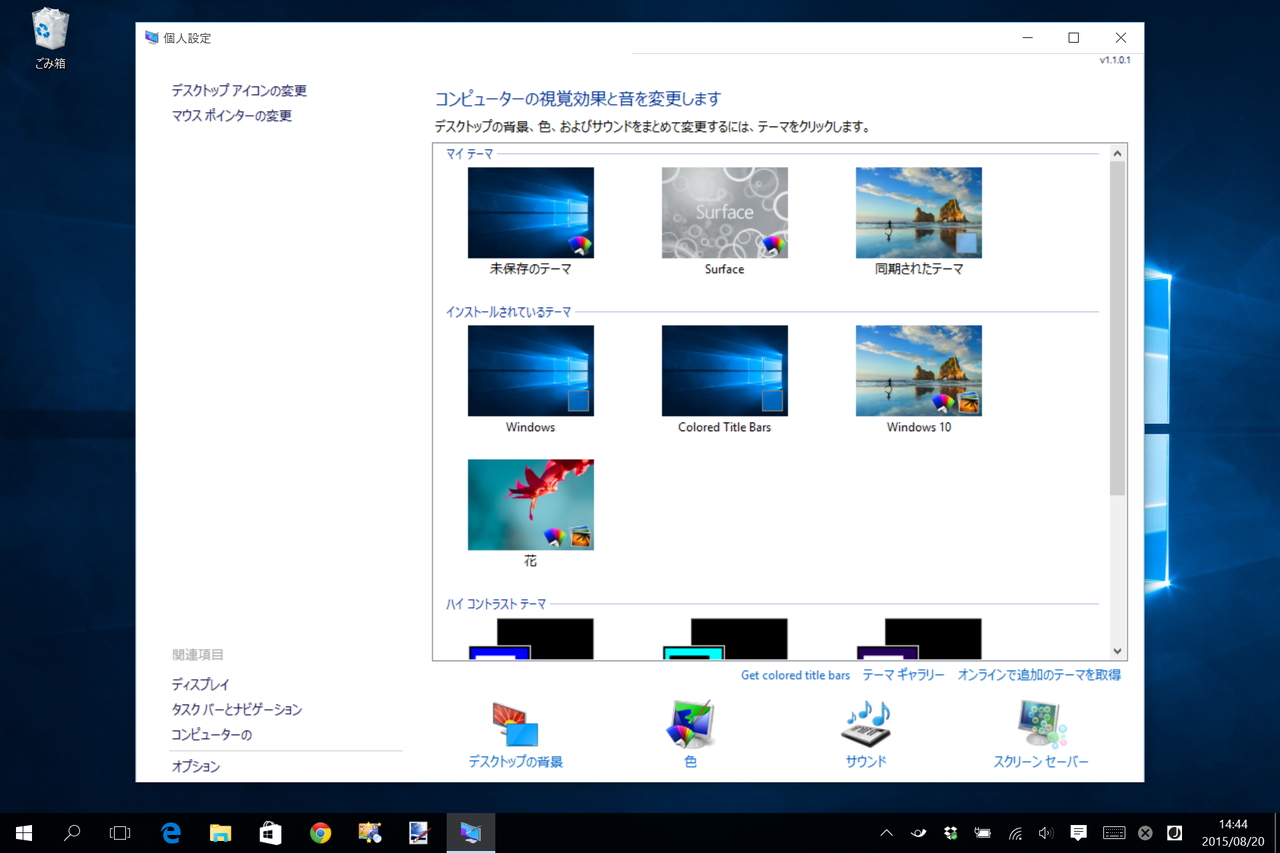Open the Store app from the taskbar

(270, 833)
